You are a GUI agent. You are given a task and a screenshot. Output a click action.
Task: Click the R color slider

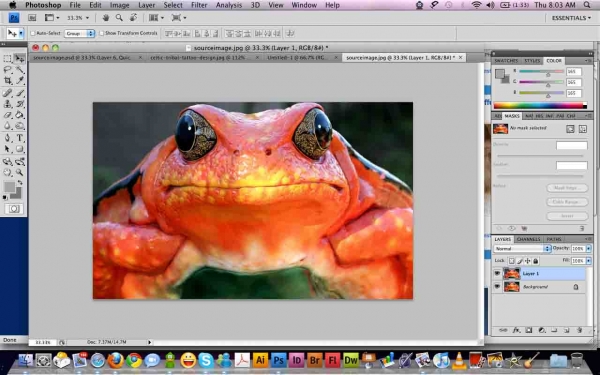(x=541, y=72)
